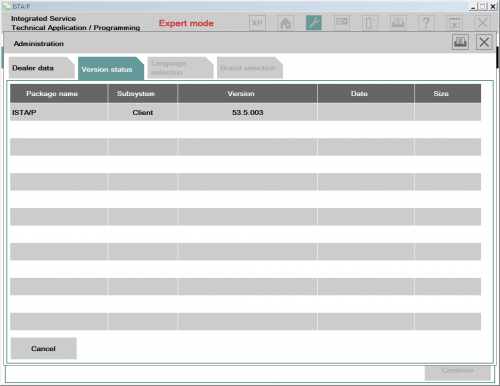Image resolution: width=500 pixels, height=386 pixels.
Task: Click the Size column header
Action: point(448,94)
